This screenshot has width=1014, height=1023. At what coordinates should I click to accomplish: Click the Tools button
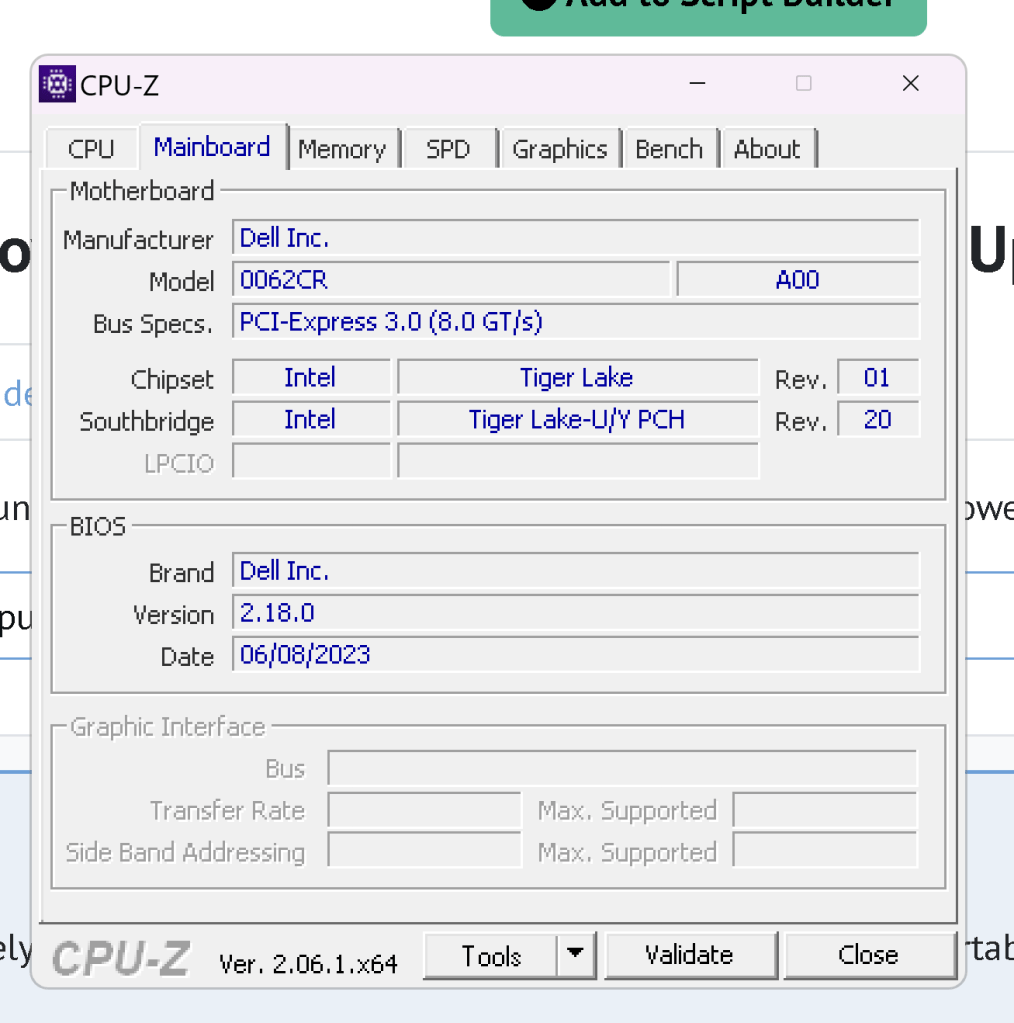[491, 956]
